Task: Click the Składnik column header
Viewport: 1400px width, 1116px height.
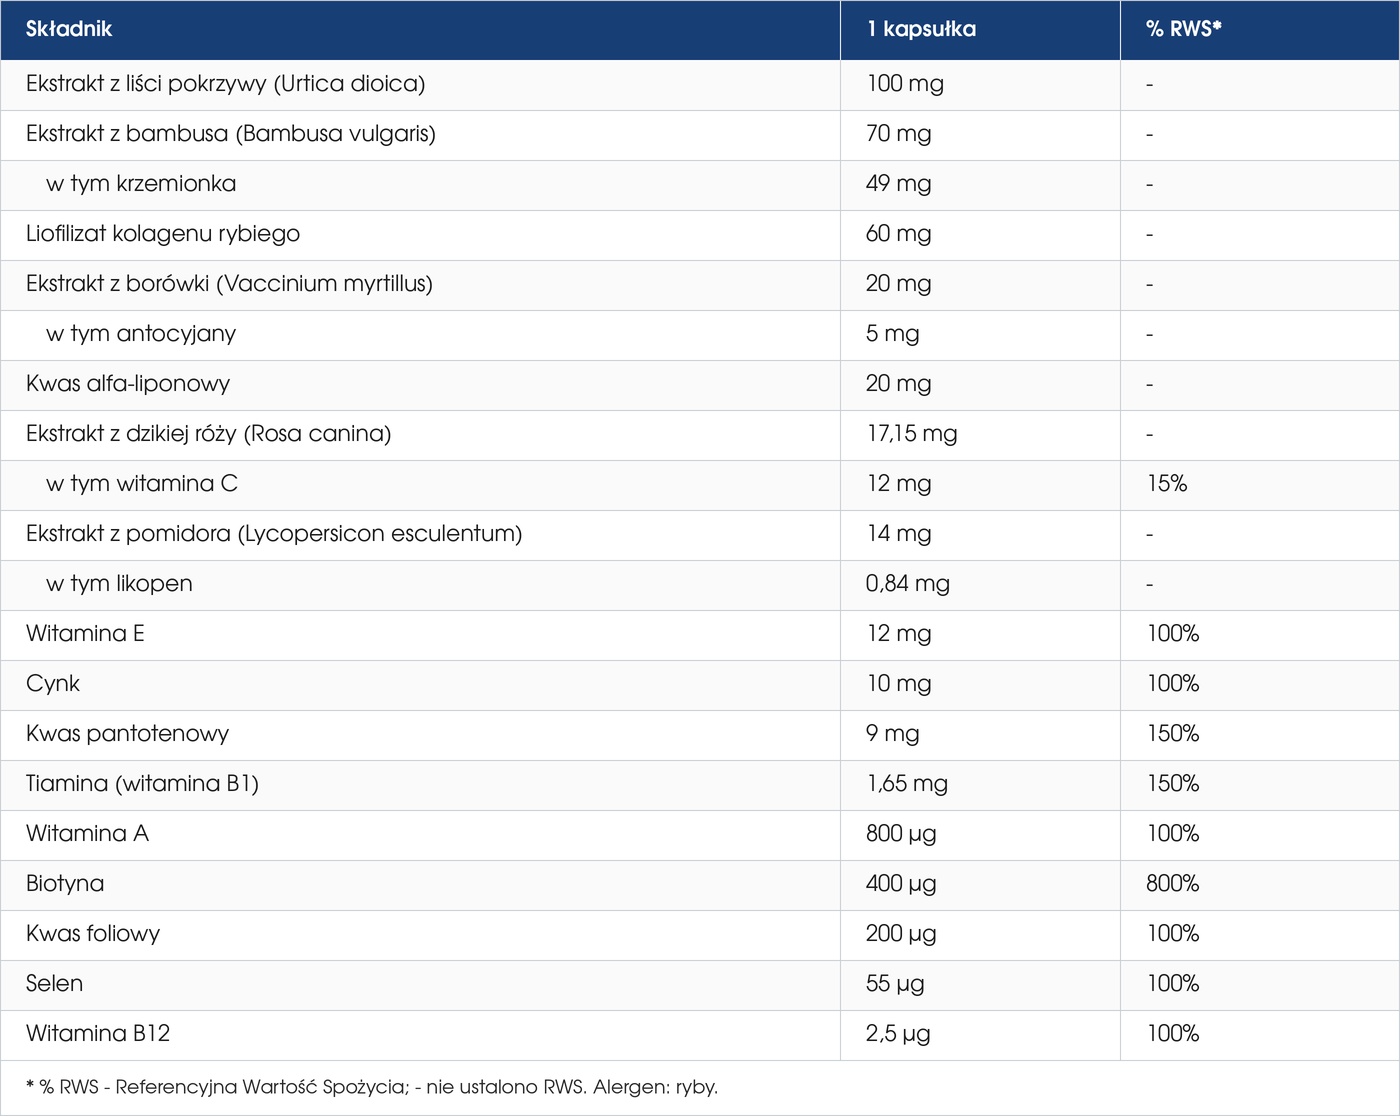Action: (69, 29)
